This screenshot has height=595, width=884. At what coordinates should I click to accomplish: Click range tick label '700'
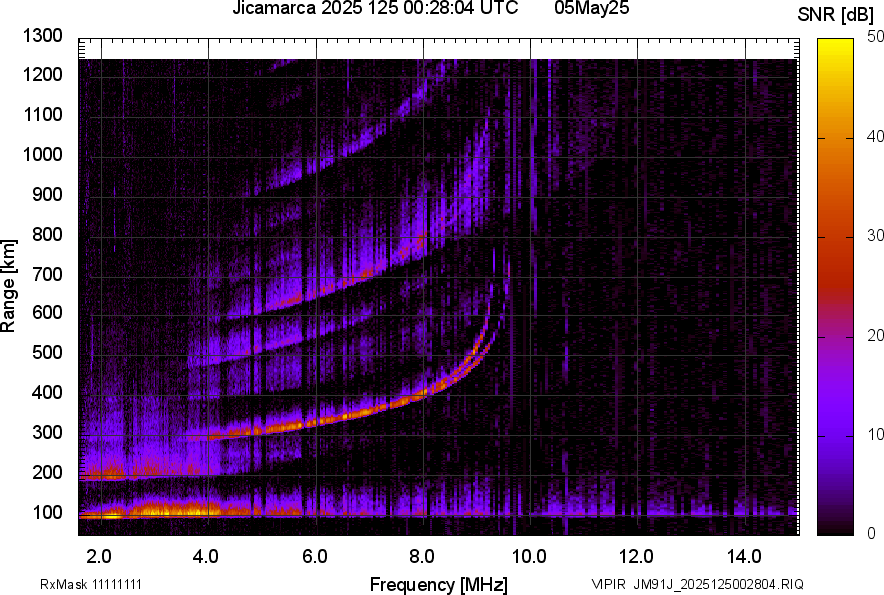coord(47,274)
